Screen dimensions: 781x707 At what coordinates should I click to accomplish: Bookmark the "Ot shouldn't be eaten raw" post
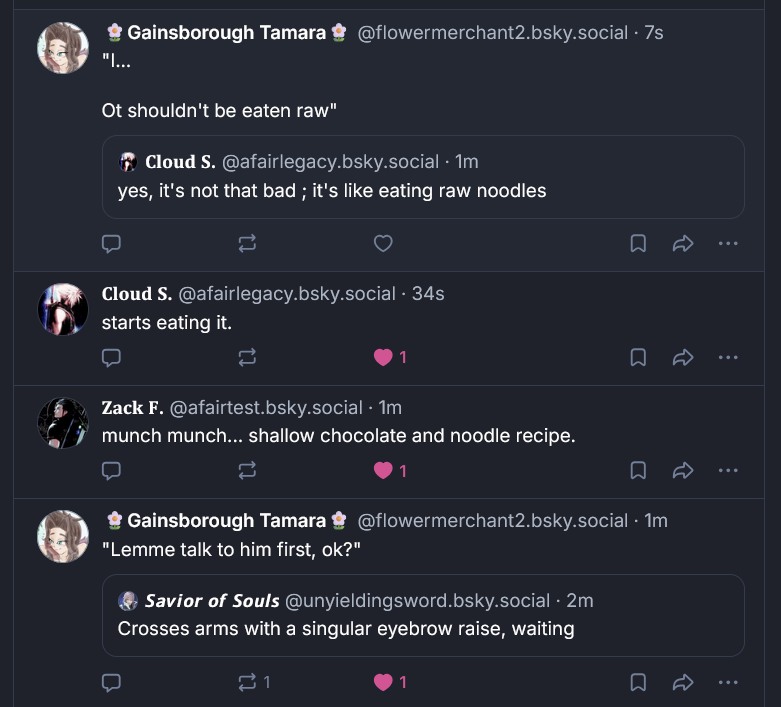638,243
